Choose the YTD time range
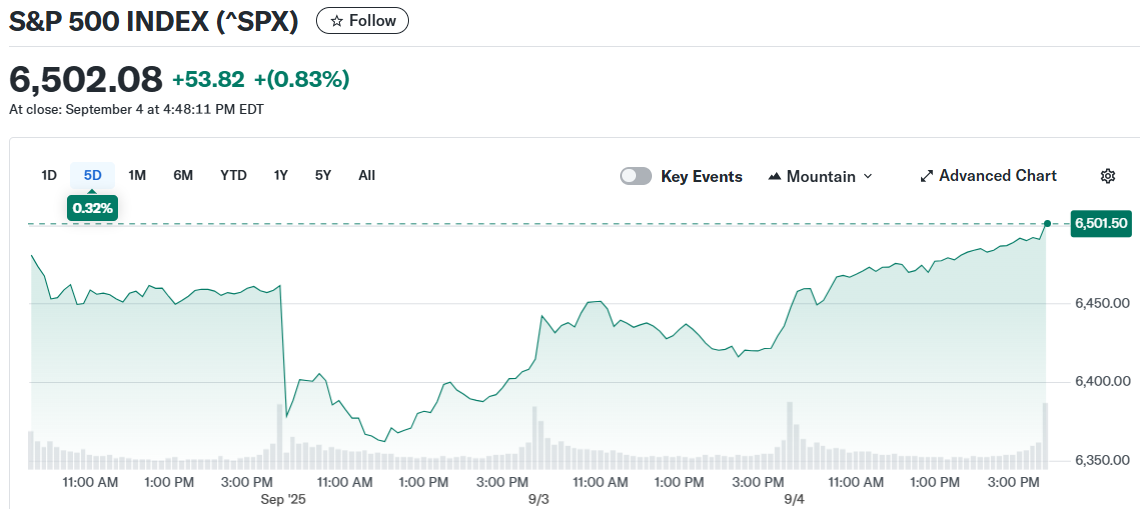 (233, 175)
